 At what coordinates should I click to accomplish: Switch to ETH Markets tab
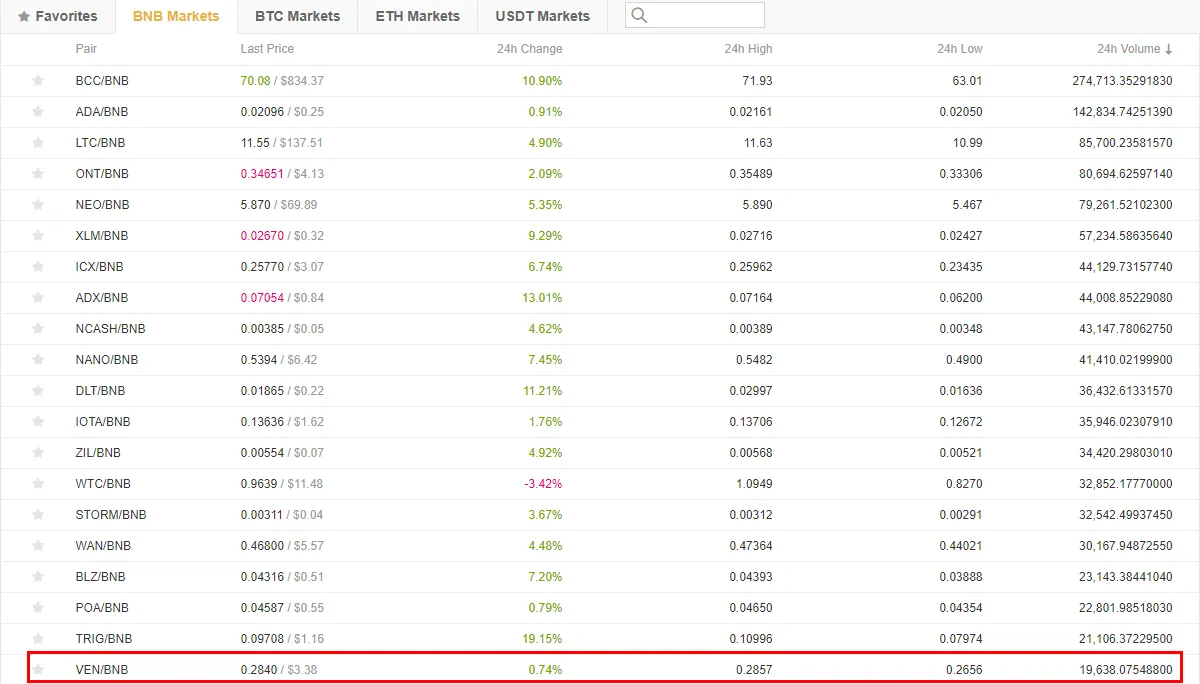click(x=418, y=17)
